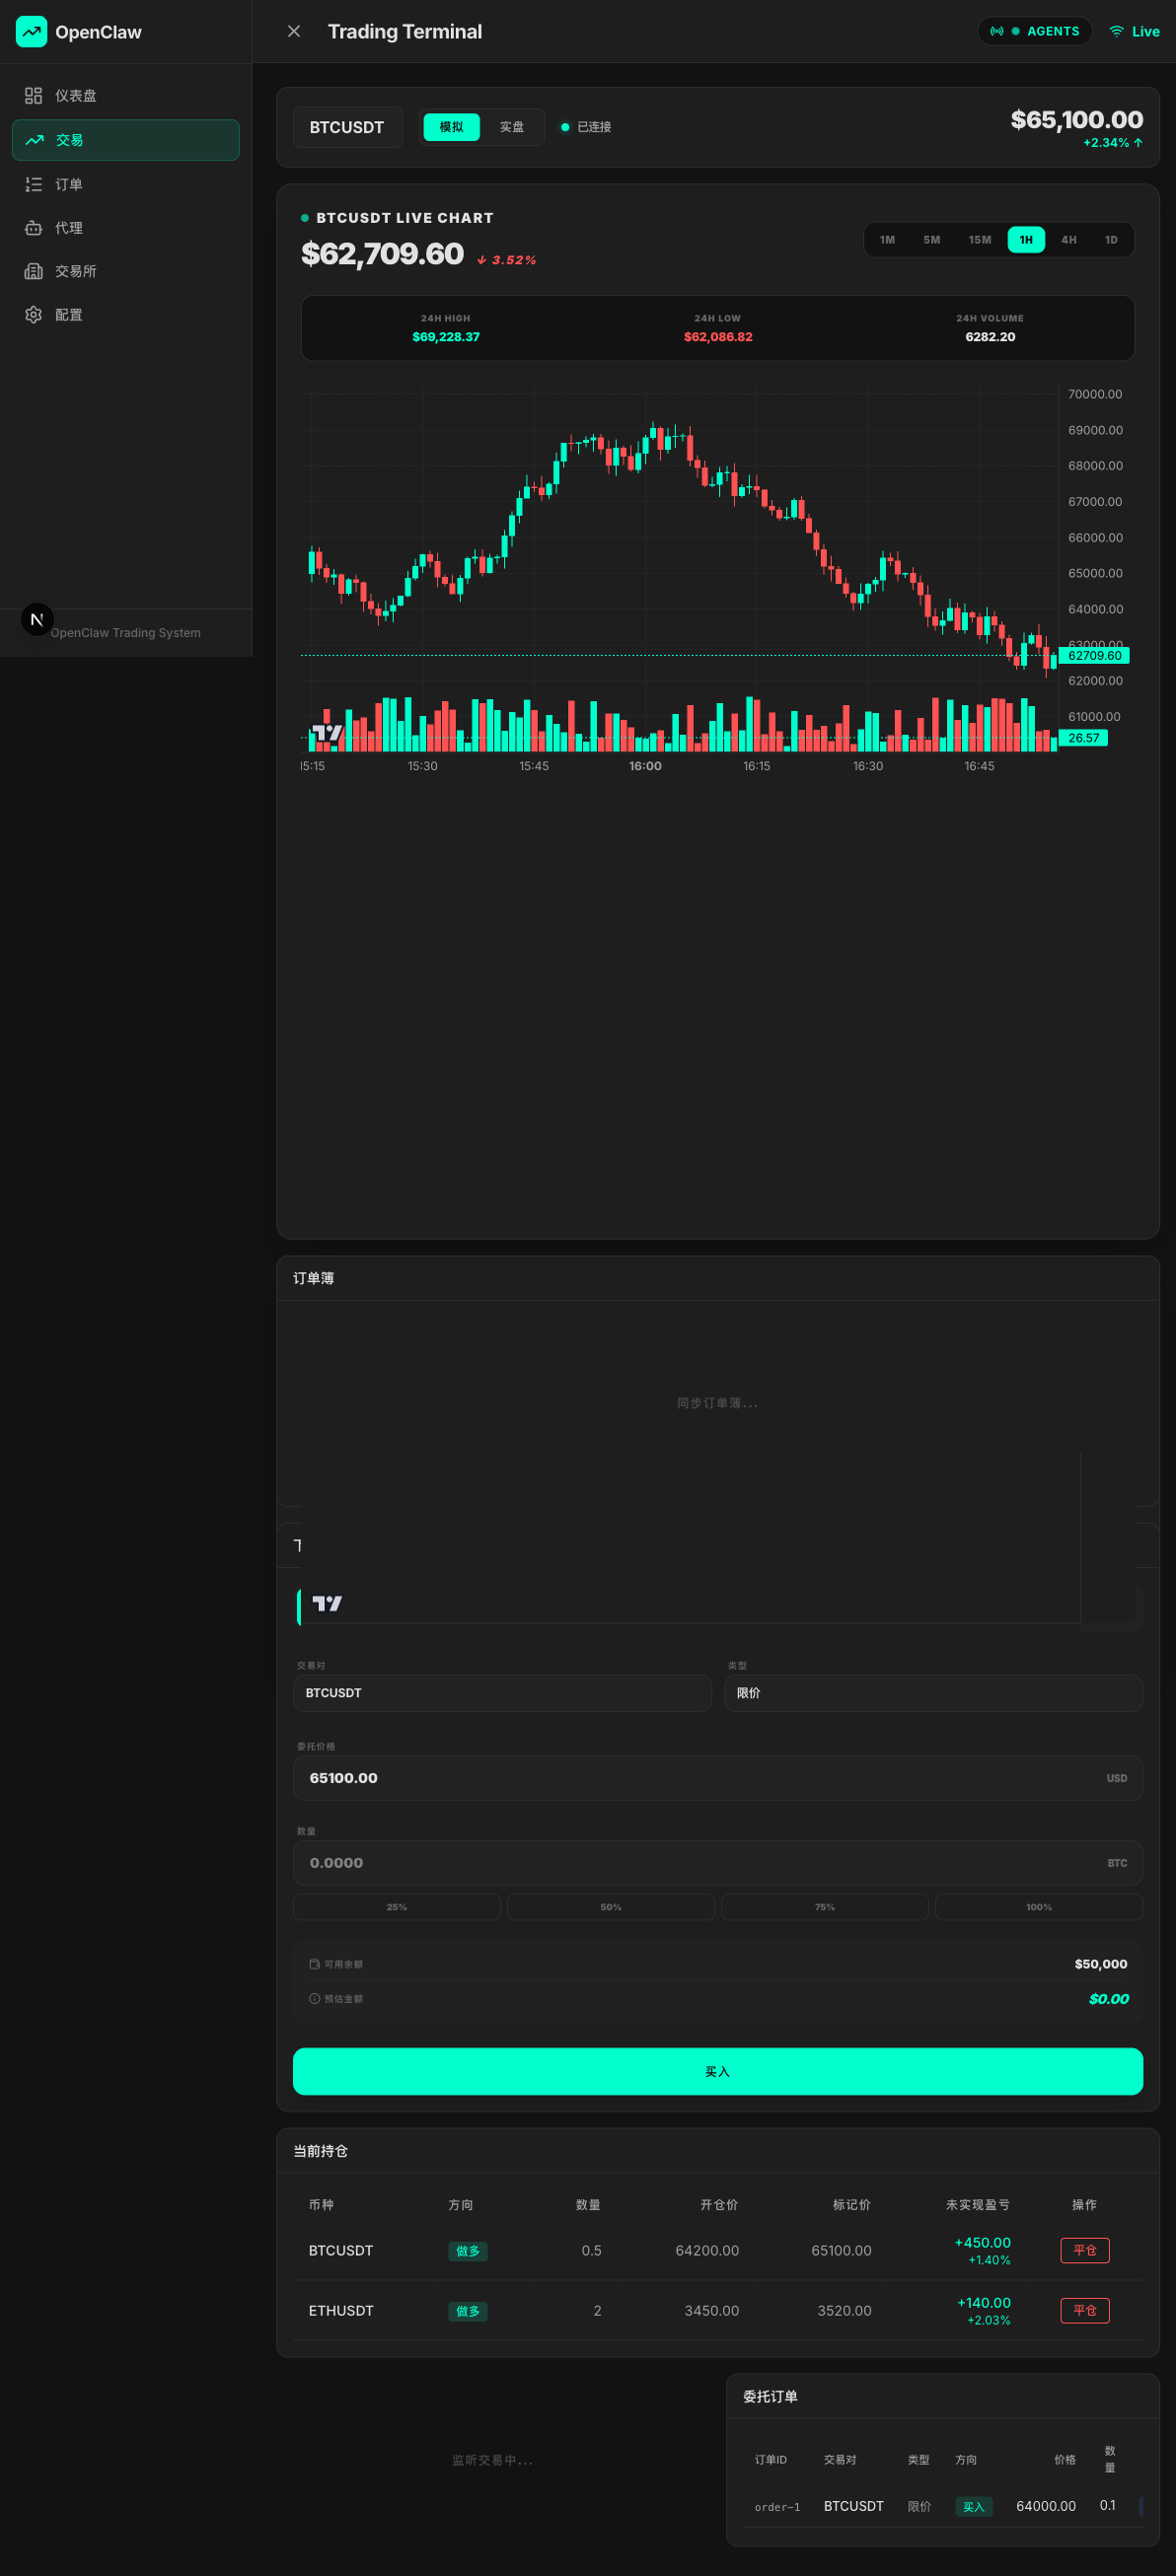Switch to 实盘 live trading mode

[511, 127]
